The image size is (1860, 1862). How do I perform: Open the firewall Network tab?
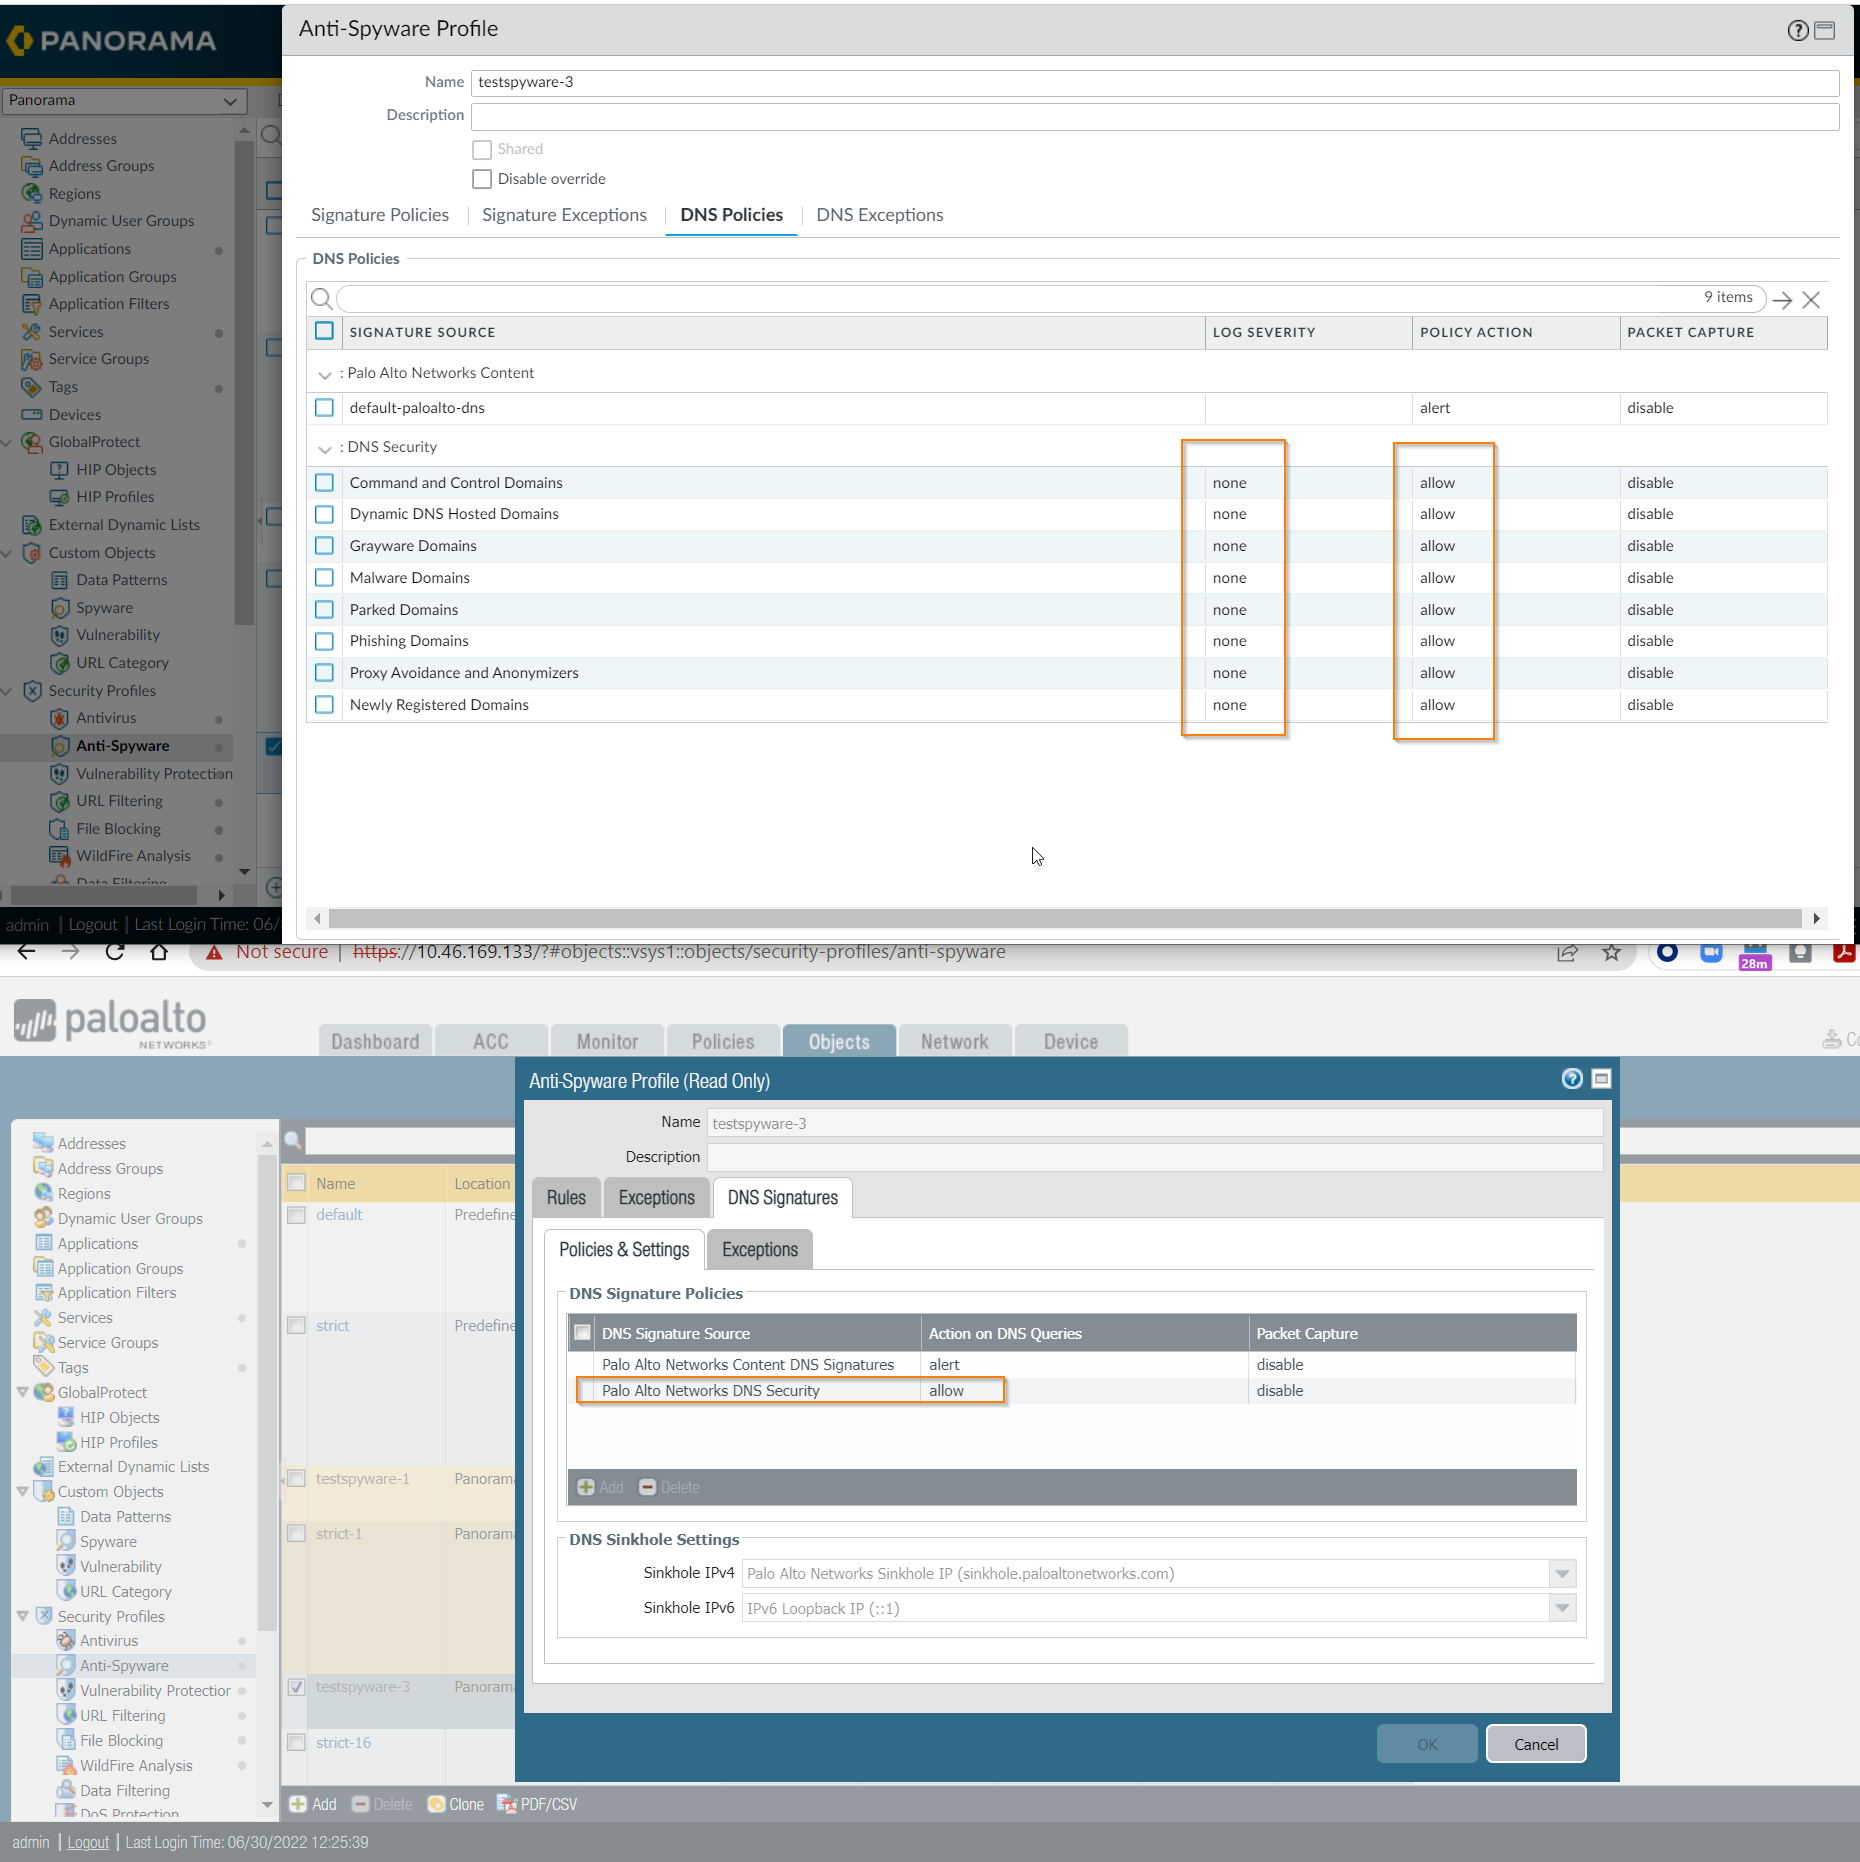955,1041
